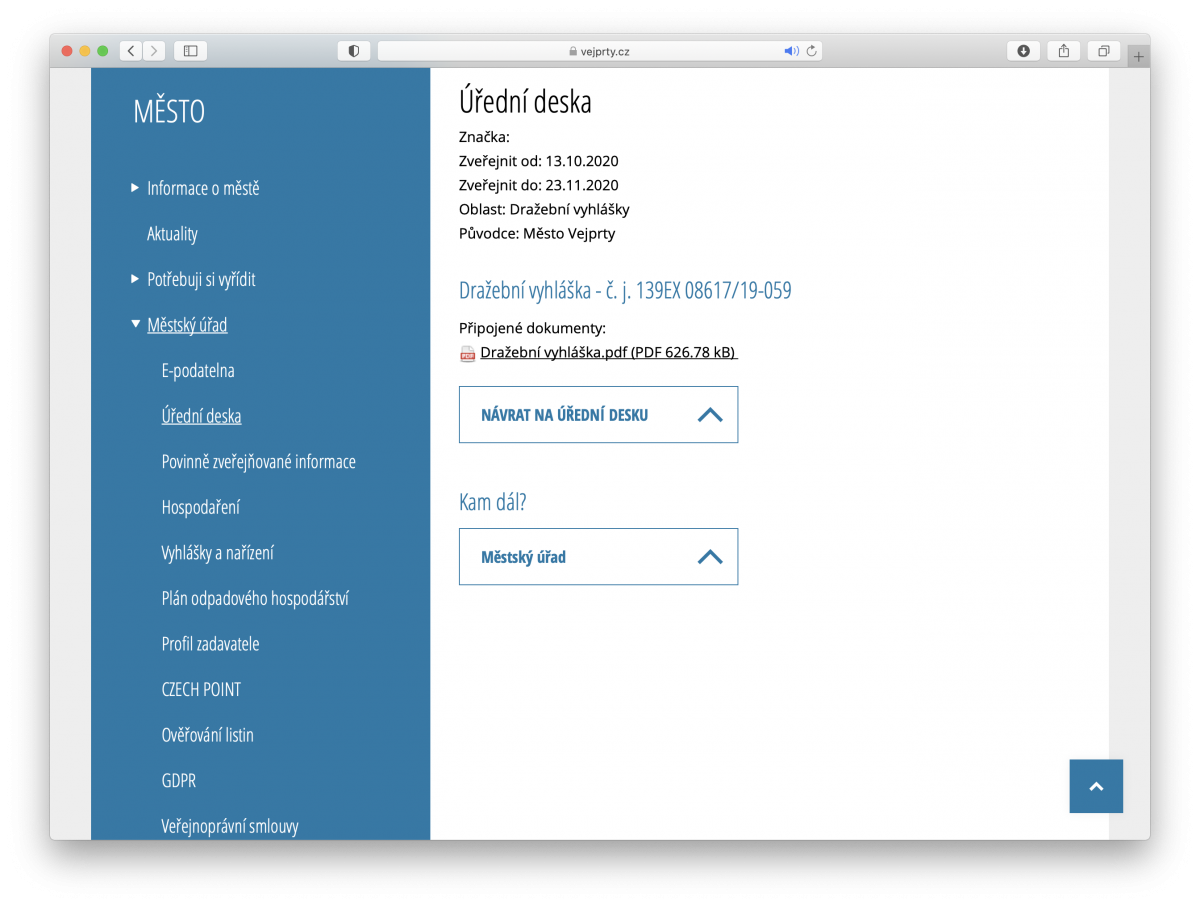Click the Safari forward navigation arrow
Screen dimensions: 1200x906
click(154, 51)
